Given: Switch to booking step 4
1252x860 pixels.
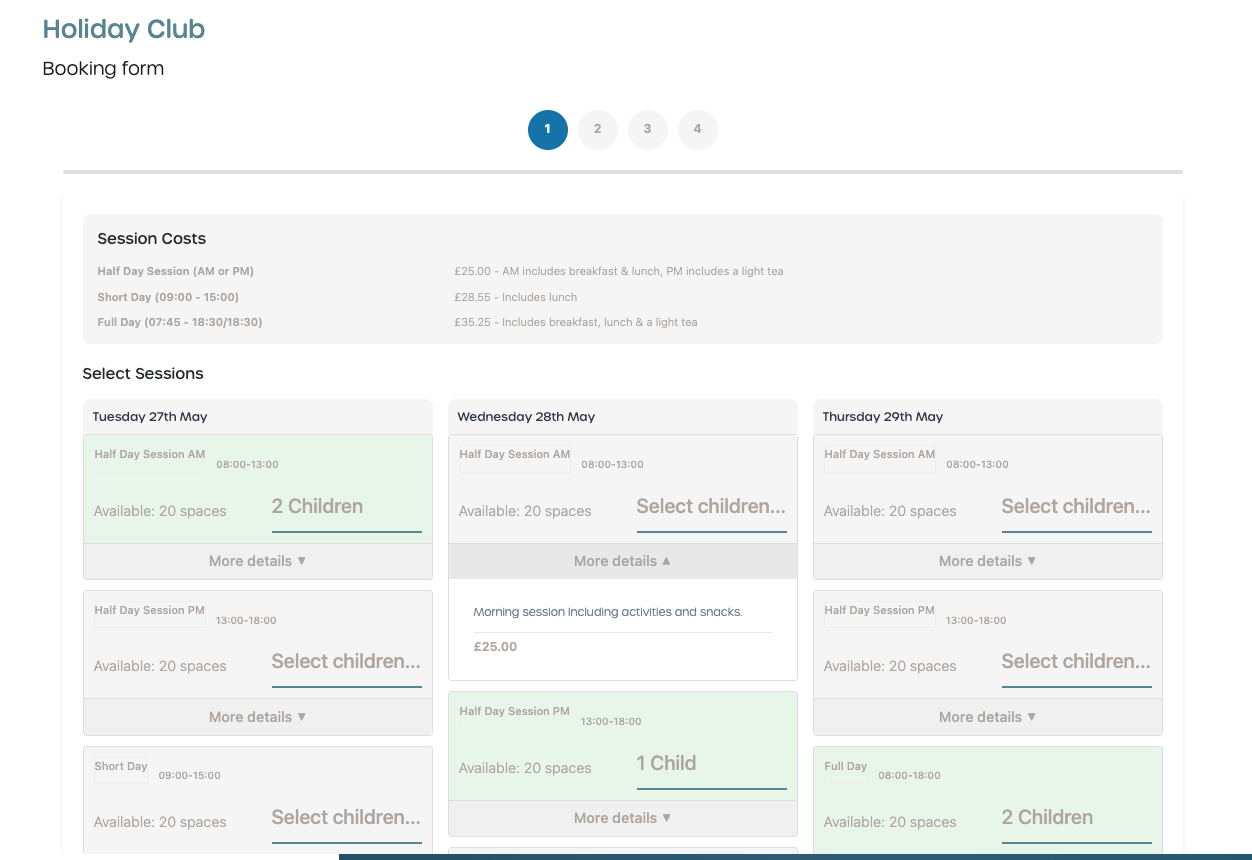Looking at the screenshot, I should pyautogui.click(x=698, y=130).
